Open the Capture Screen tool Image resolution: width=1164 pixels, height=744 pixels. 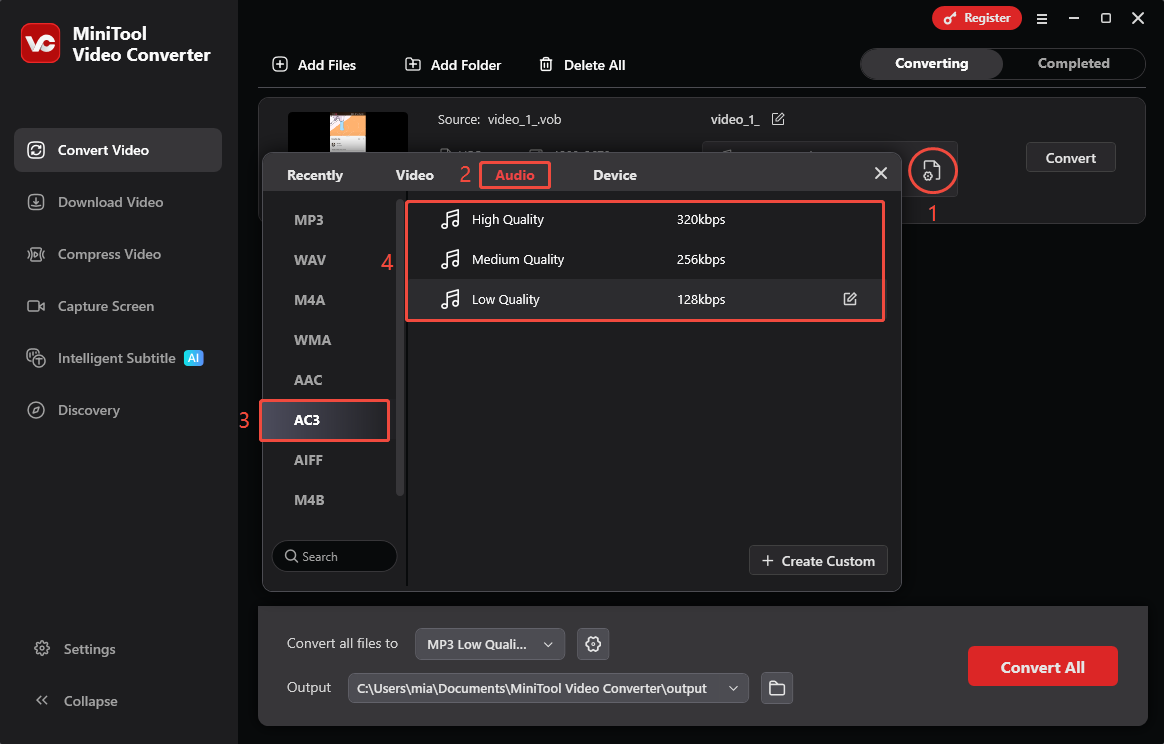[x=105, y=306]
